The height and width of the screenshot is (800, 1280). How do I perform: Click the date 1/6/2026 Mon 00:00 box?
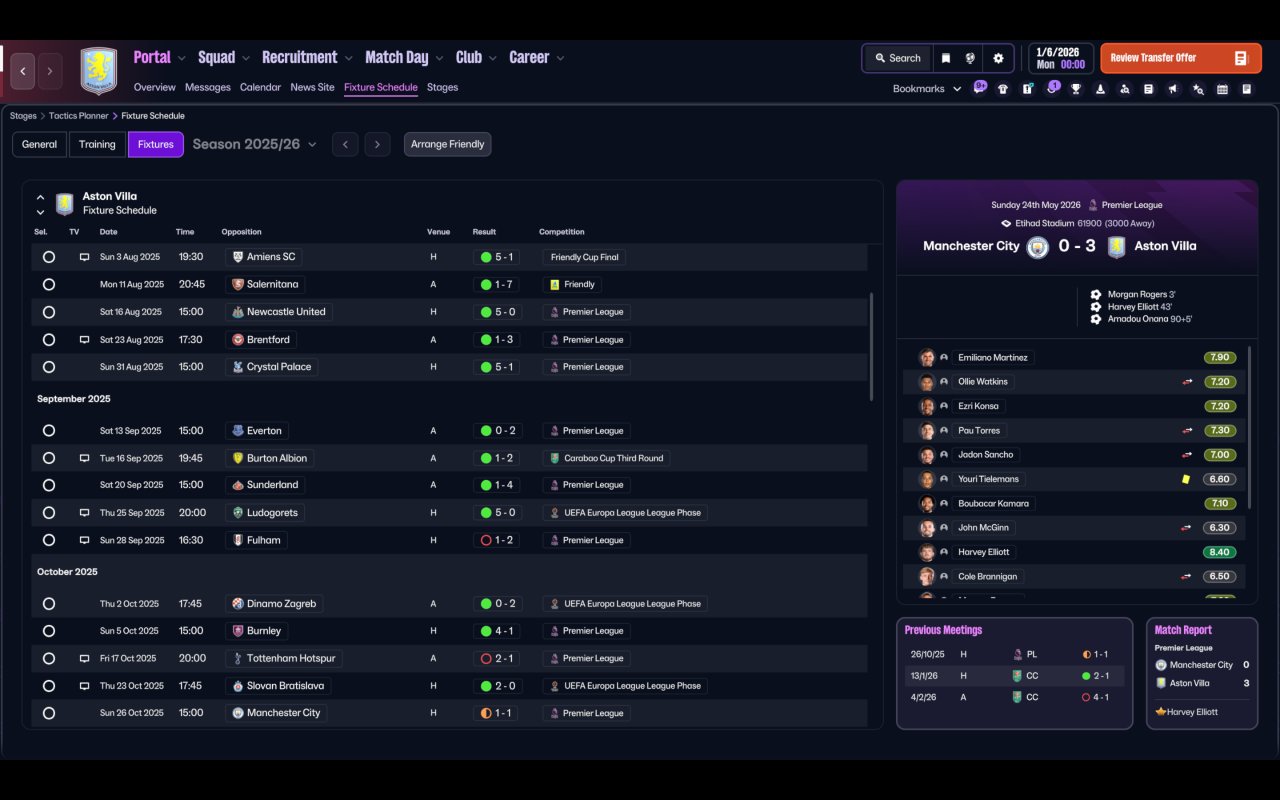(x=1060, y=58)
